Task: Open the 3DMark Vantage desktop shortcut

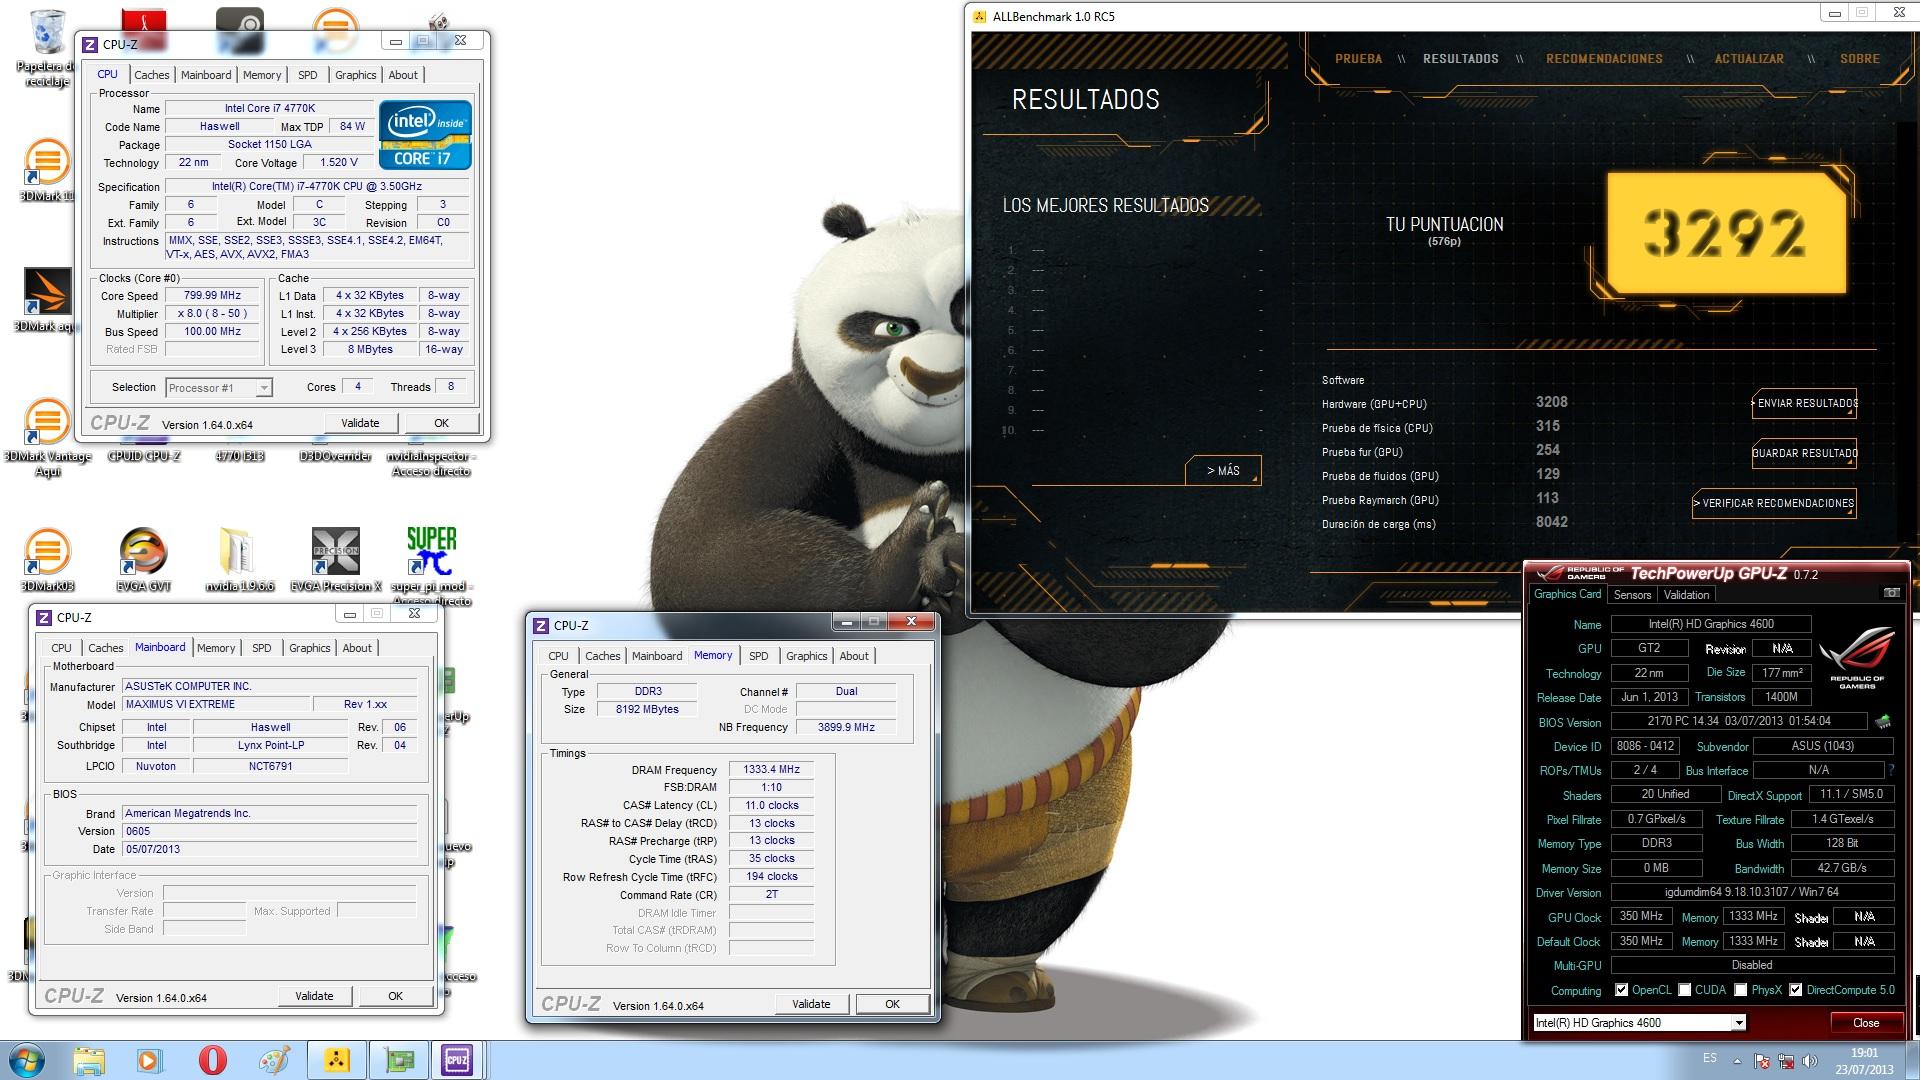Action: (46, 438)
